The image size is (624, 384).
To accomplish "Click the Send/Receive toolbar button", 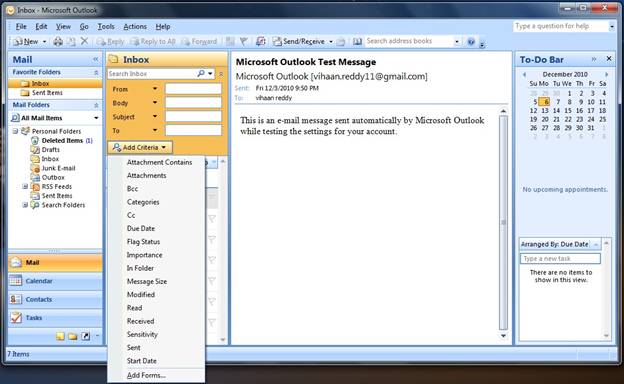I will click(299, 41).
